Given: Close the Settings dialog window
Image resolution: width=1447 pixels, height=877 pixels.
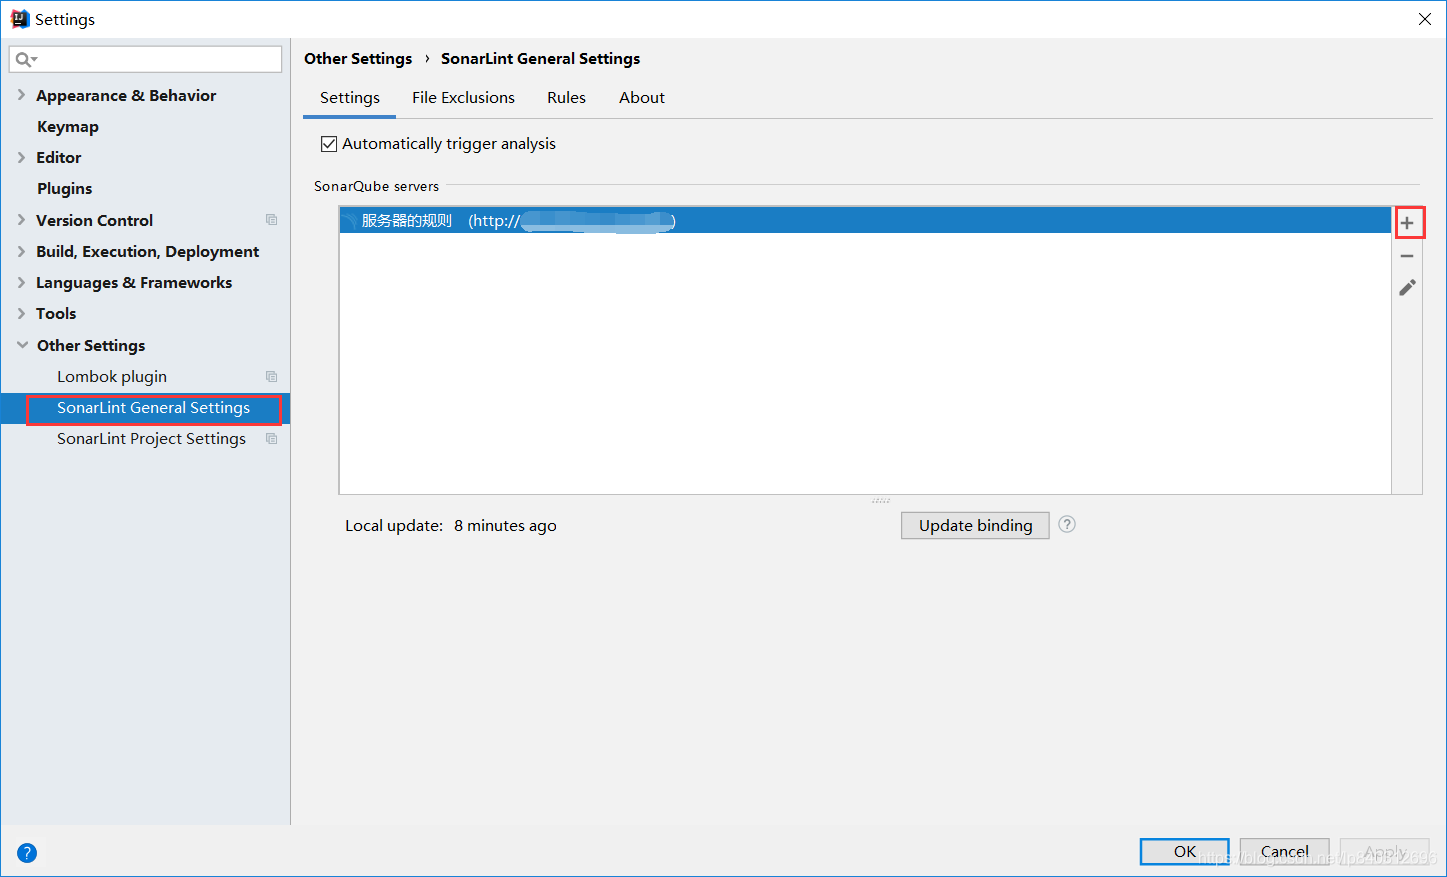Looking at the screenshot, I should (1425, 19).
